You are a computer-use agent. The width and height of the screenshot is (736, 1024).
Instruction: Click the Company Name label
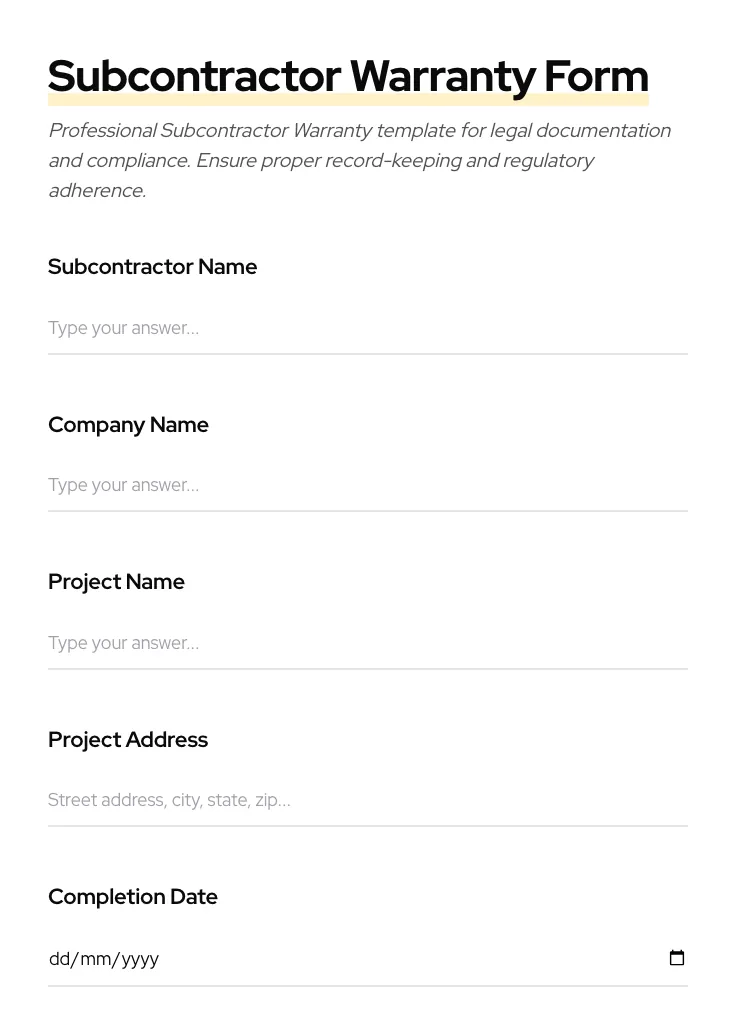pyautogui.click(x=128, y=425)
